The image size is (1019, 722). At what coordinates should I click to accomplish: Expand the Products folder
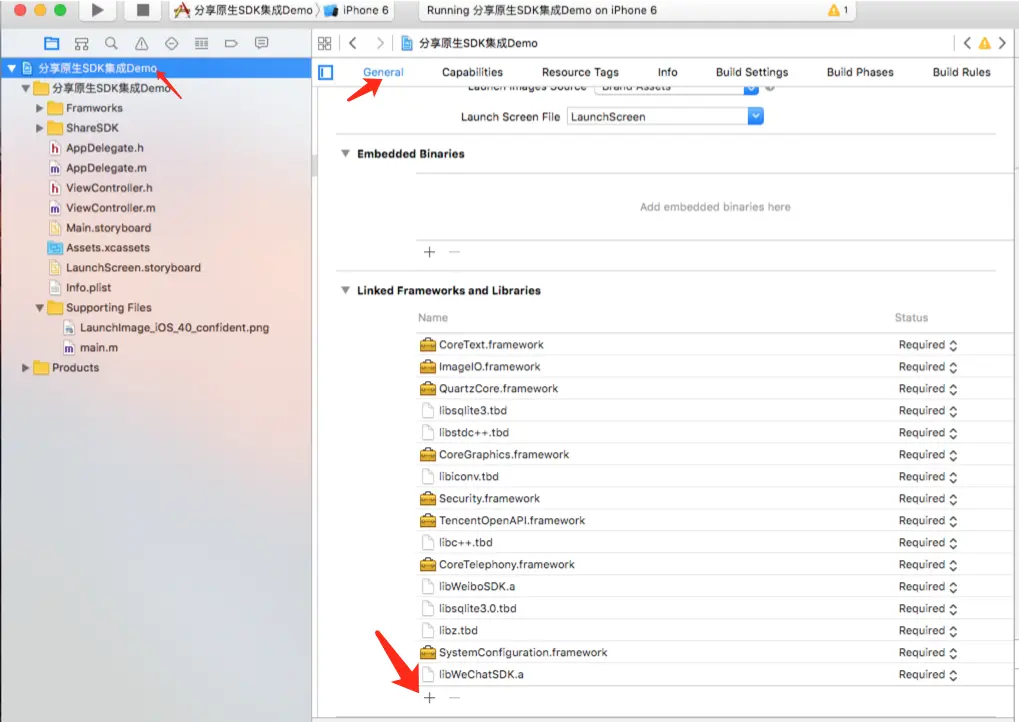click(25, 368)
